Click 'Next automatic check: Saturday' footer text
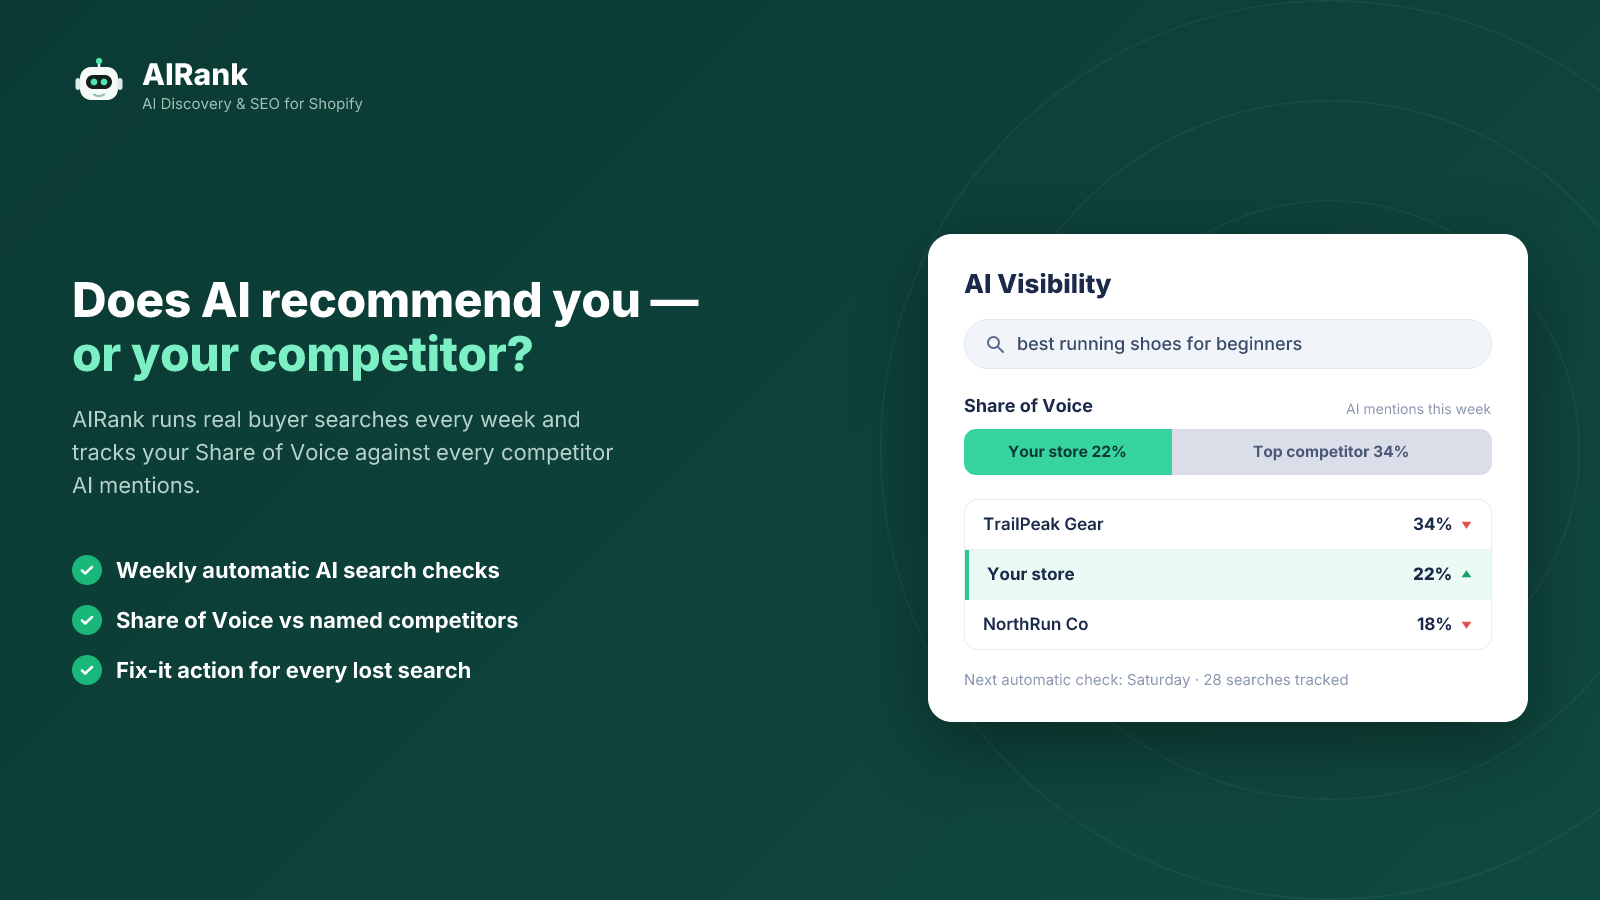The width and height of the screenshot is (1600, 900). 1077,680
